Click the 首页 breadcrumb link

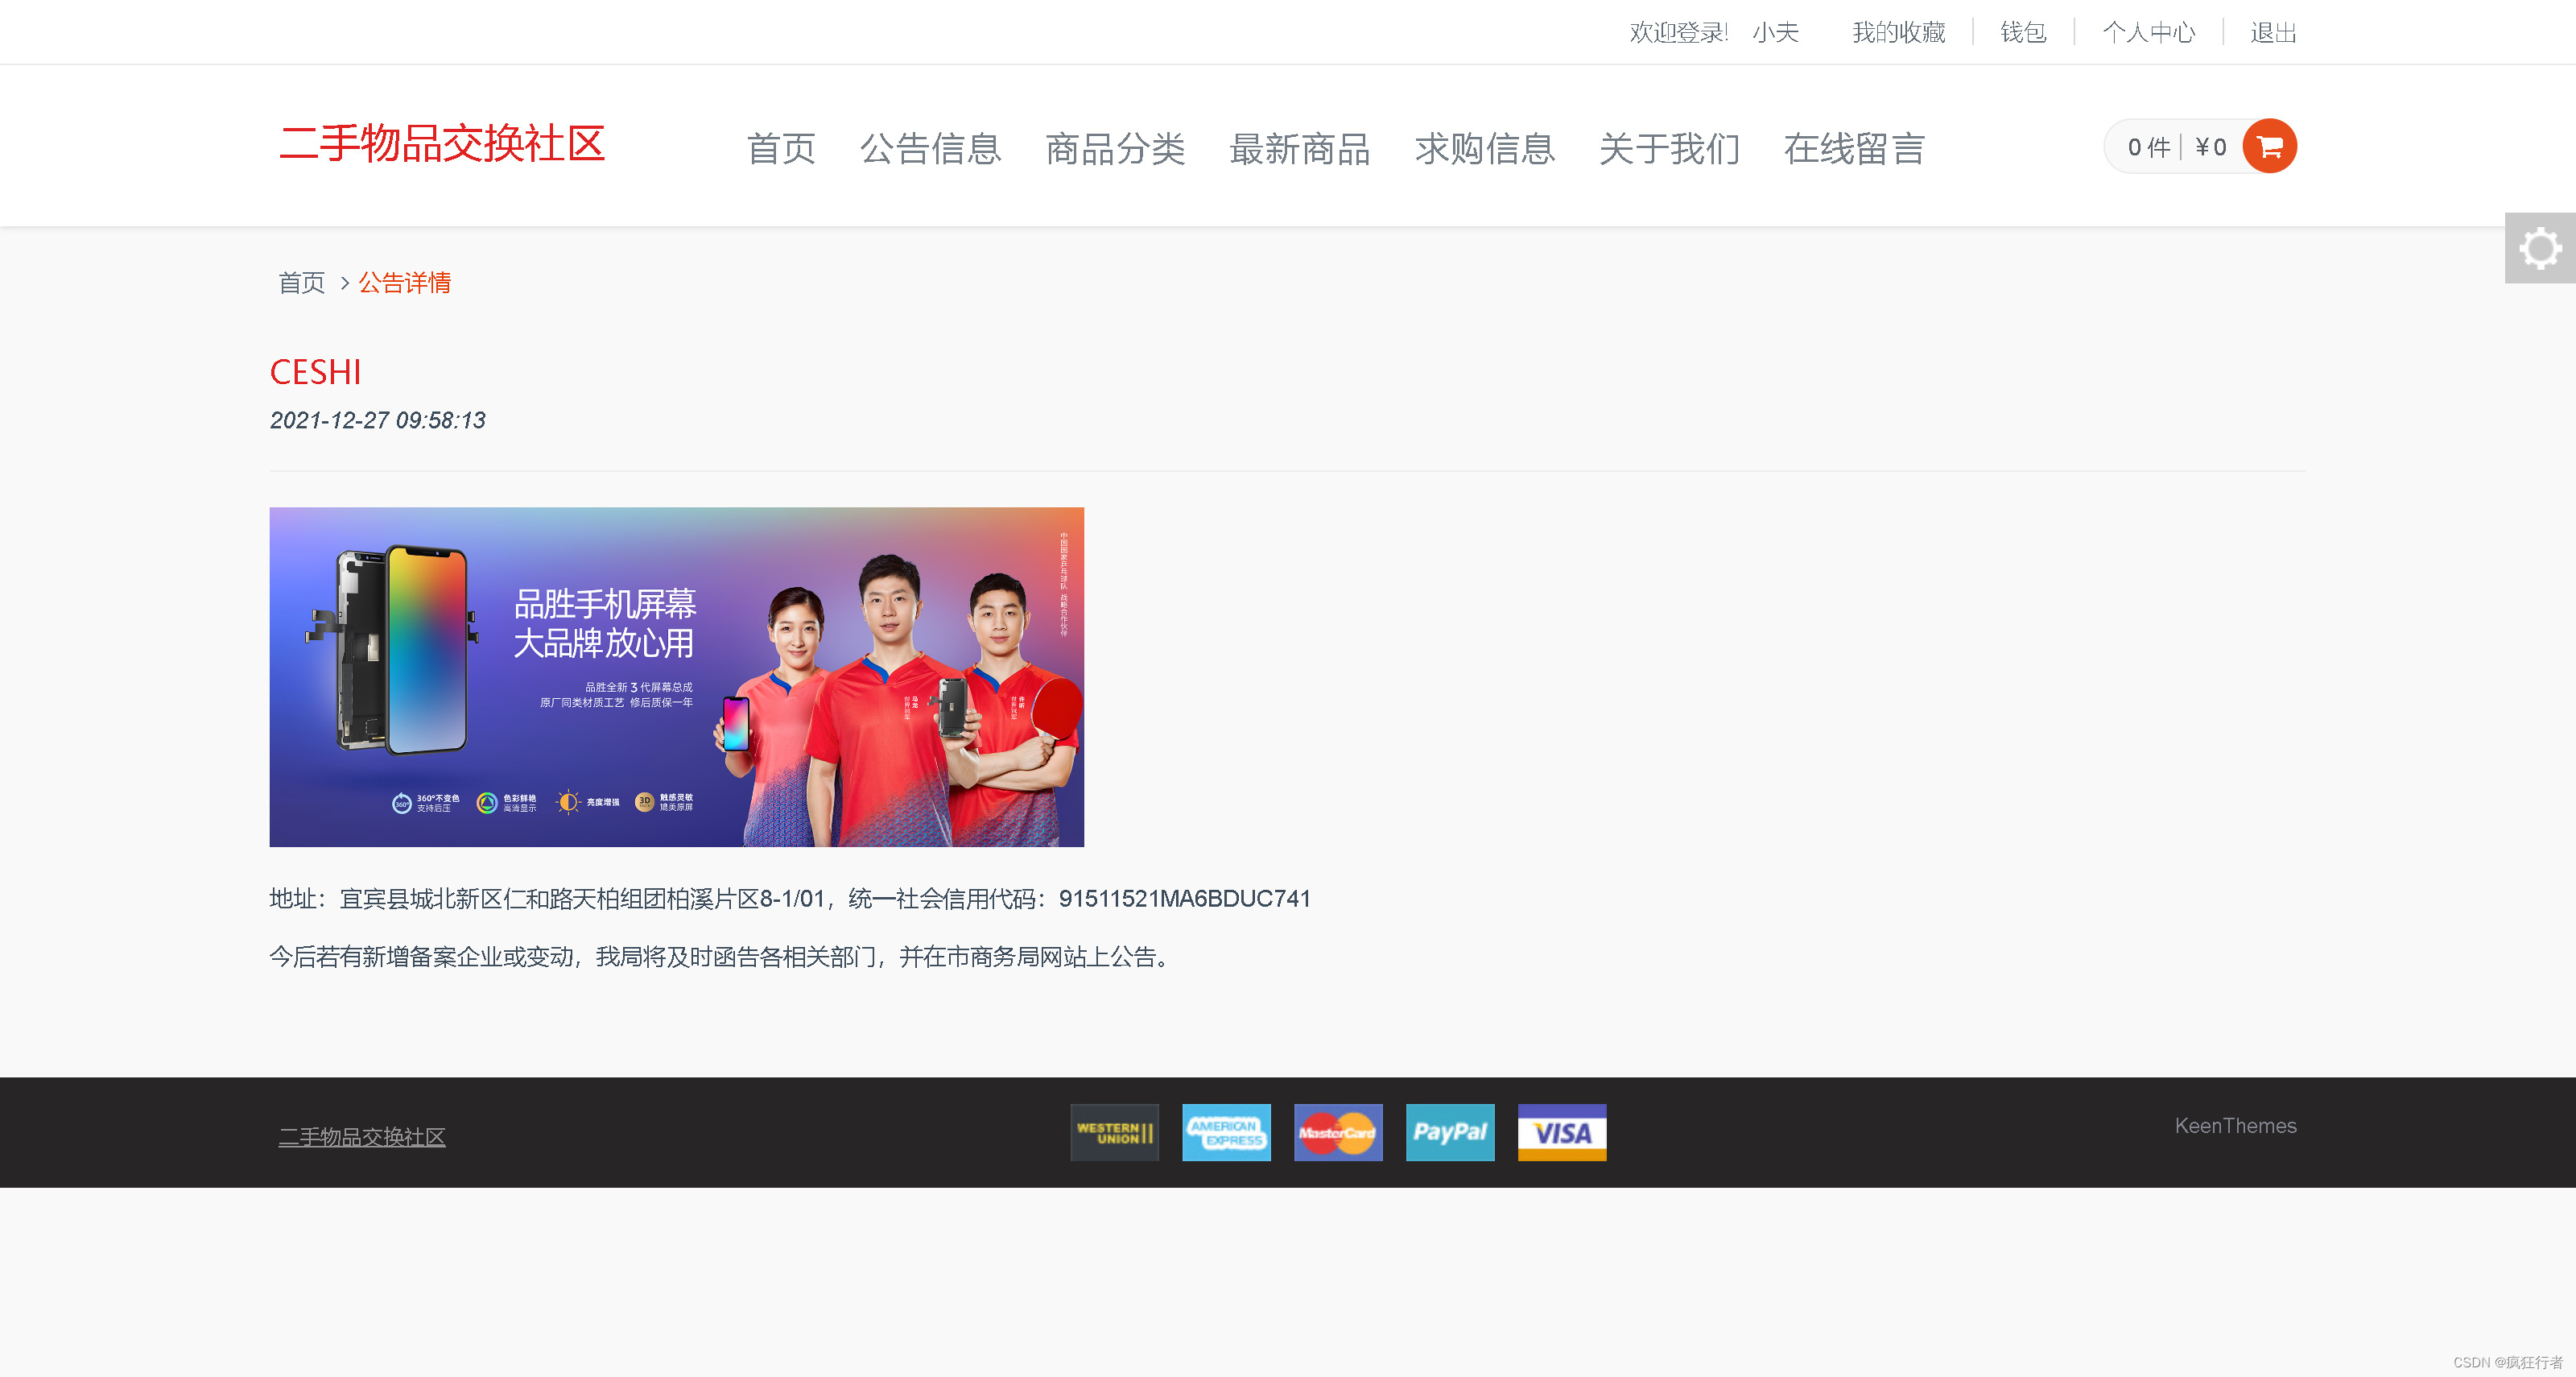pos(301,283)
